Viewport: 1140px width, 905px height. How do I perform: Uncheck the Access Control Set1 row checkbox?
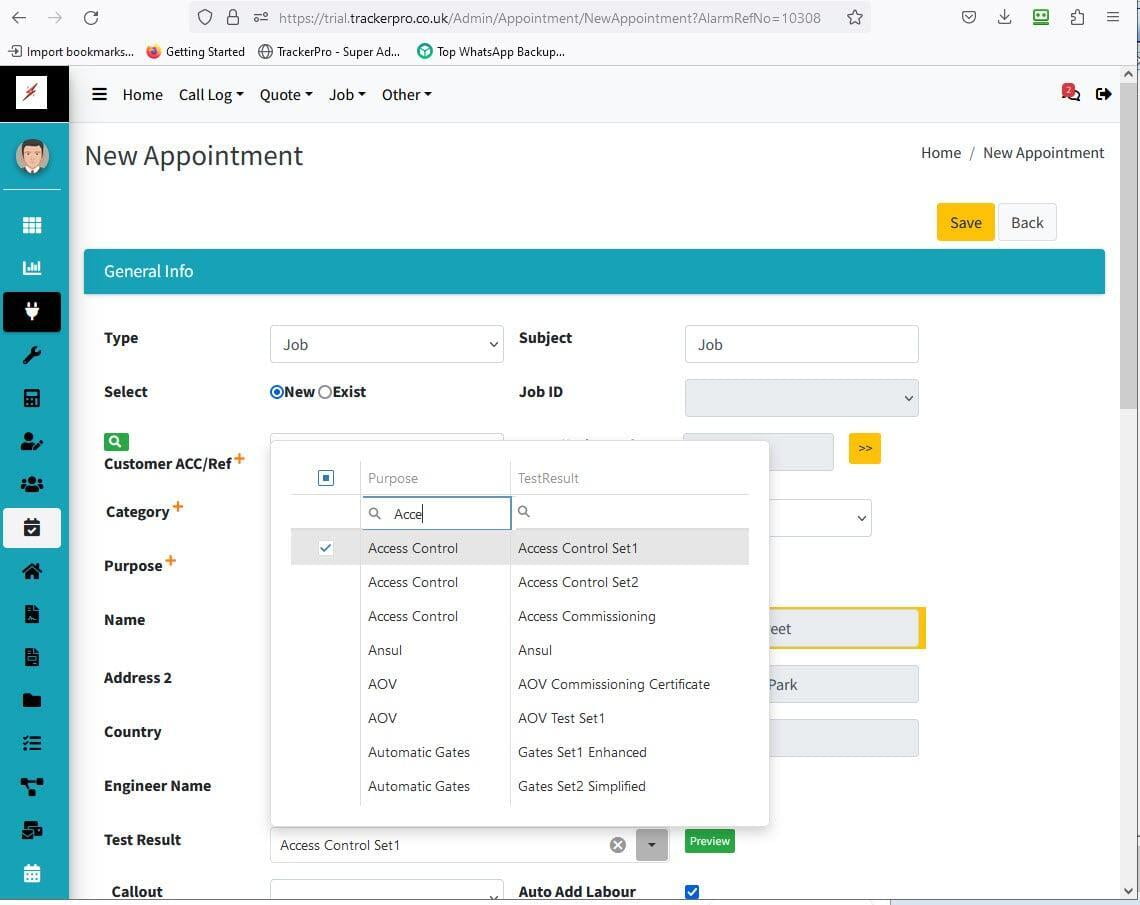tap(326, 548)
